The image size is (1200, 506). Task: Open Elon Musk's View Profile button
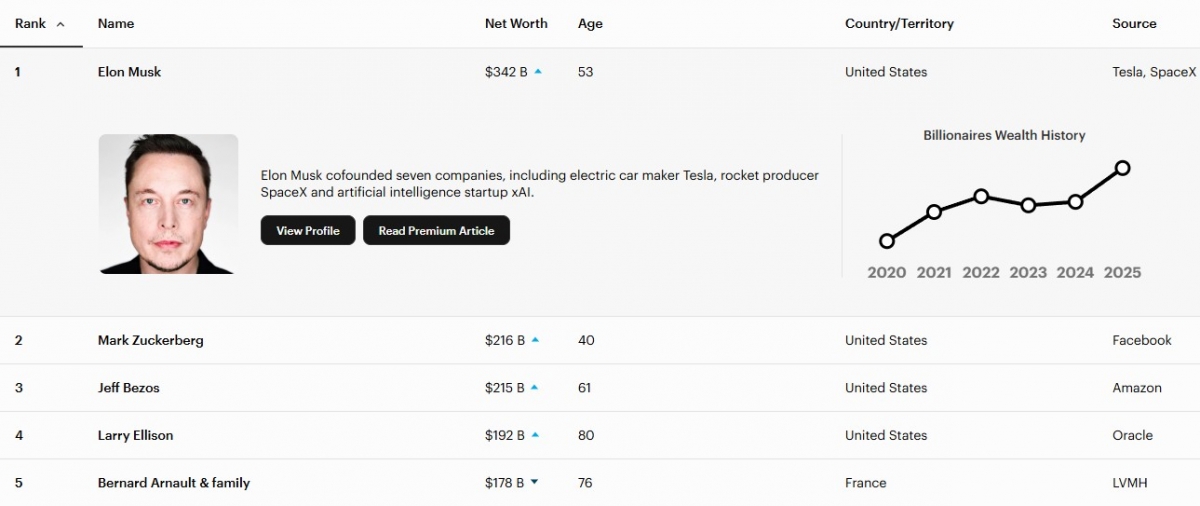[308, 230]
